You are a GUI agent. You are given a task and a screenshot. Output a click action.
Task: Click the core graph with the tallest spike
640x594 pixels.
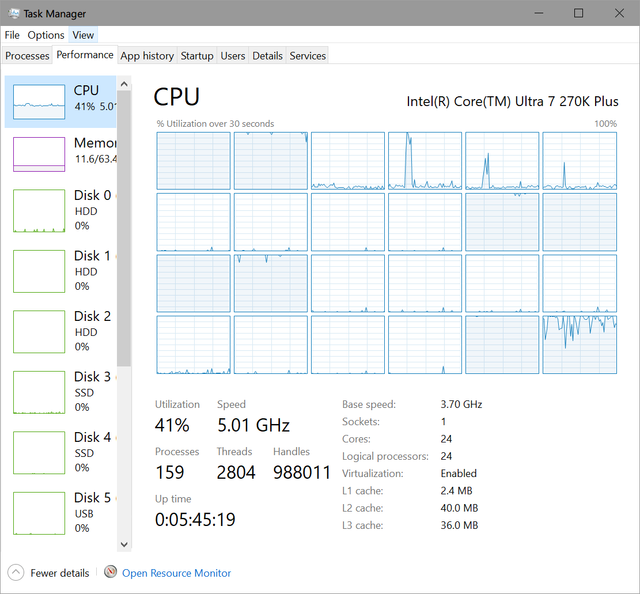click(425, 161)
